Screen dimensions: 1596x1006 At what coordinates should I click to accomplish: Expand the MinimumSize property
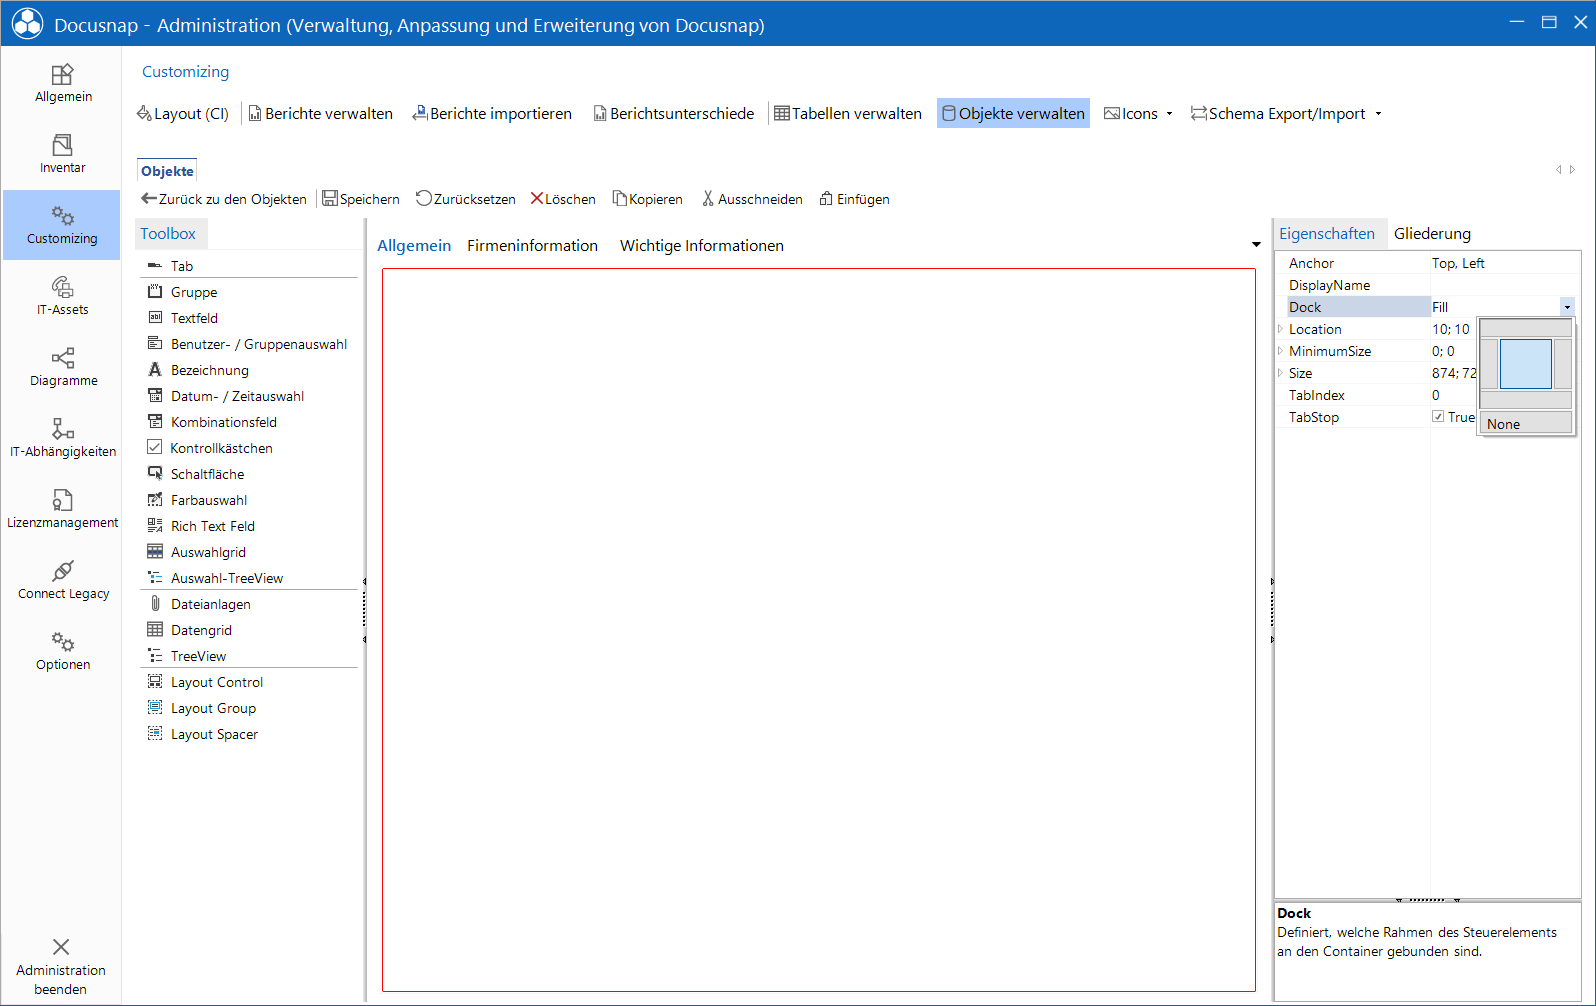1280,351
